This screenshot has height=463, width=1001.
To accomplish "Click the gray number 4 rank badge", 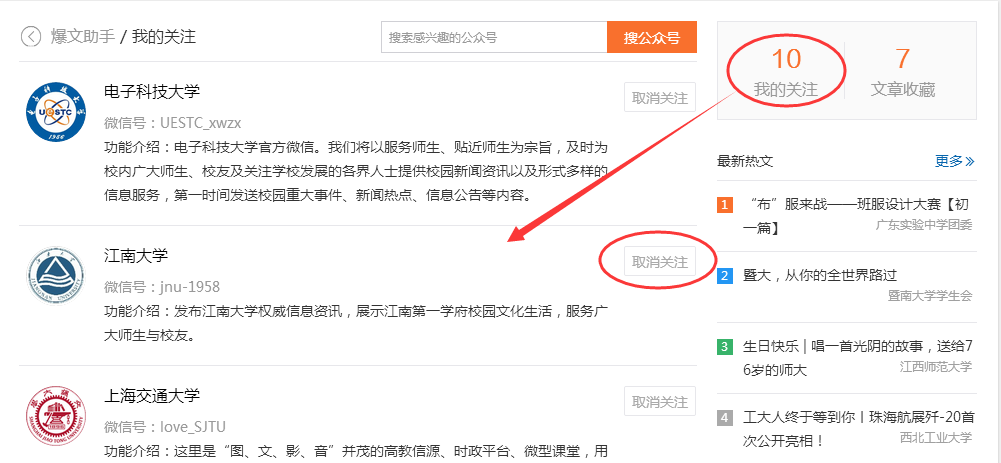I will point(725,418).
